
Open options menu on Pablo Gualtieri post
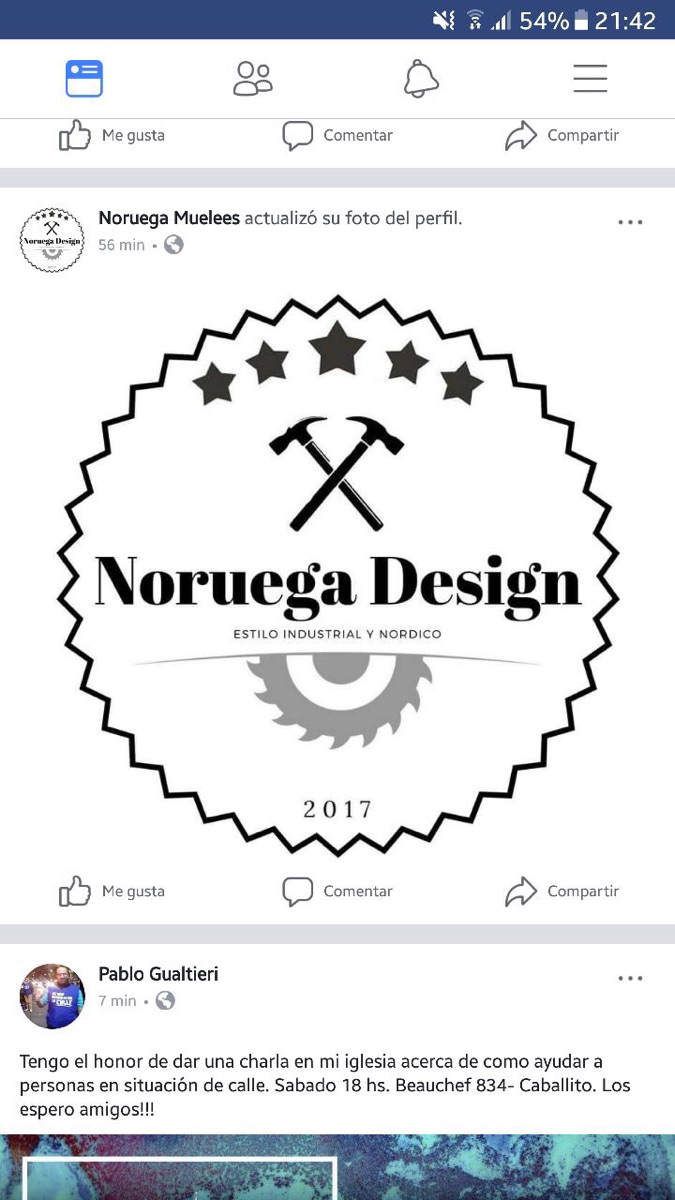pyautogui.click(x=630, y=978)
